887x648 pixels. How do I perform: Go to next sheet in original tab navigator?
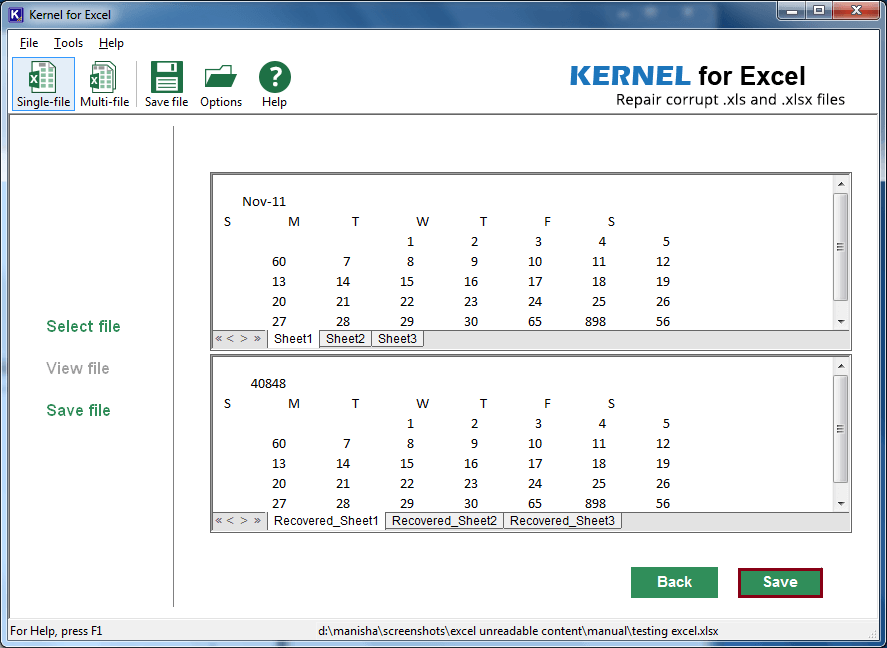pos(244,339)
